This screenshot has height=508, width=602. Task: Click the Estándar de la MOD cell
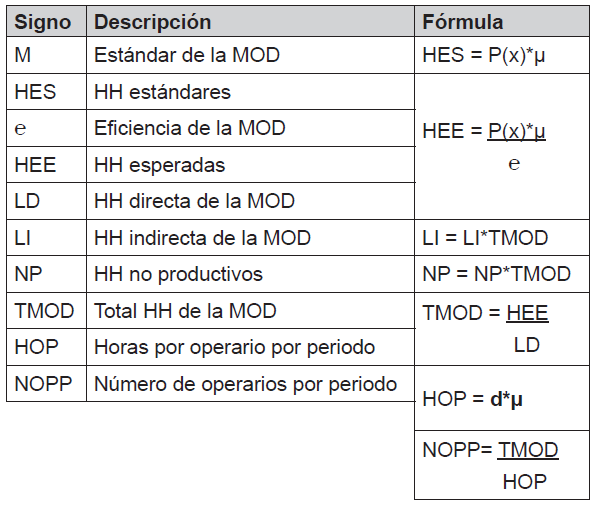coord(186,56)
